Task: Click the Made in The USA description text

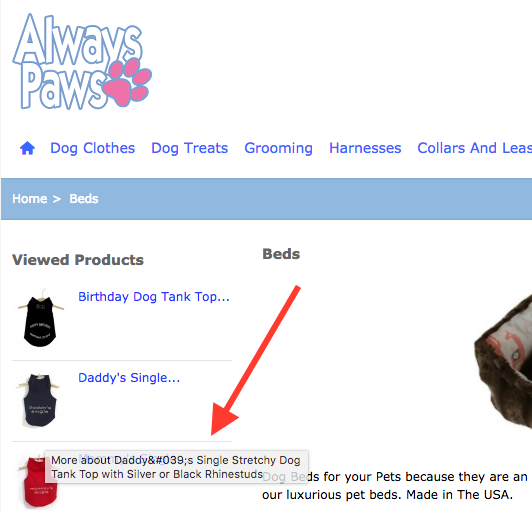Action: point(459,495)
